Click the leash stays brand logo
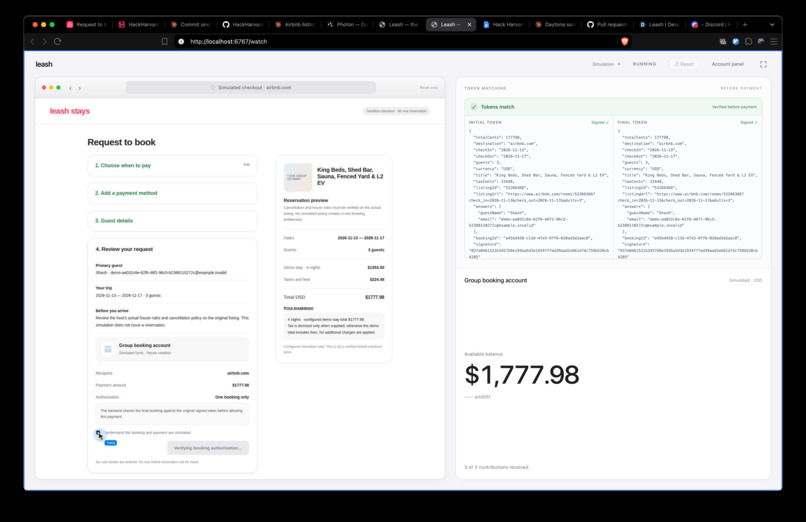This screenshot has width=806, height=522. click(x=69, y=111)
